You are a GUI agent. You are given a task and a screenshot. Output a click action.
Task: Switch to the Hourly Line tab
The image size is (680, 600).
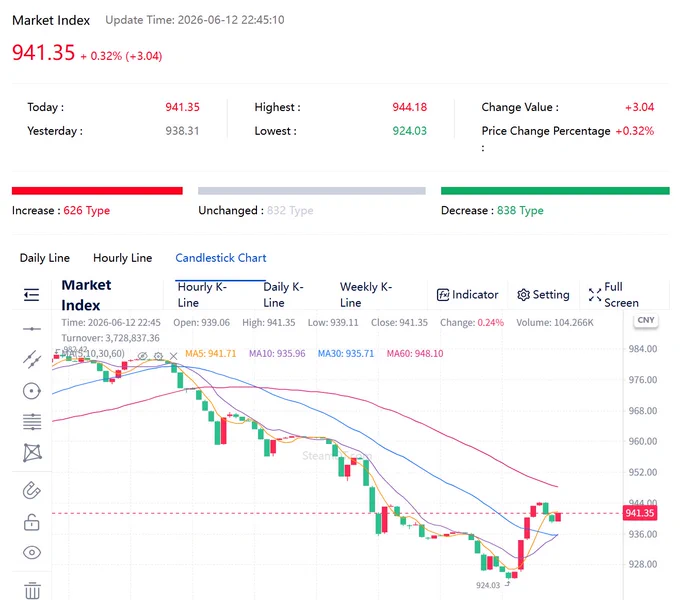(x=123, y=258)
